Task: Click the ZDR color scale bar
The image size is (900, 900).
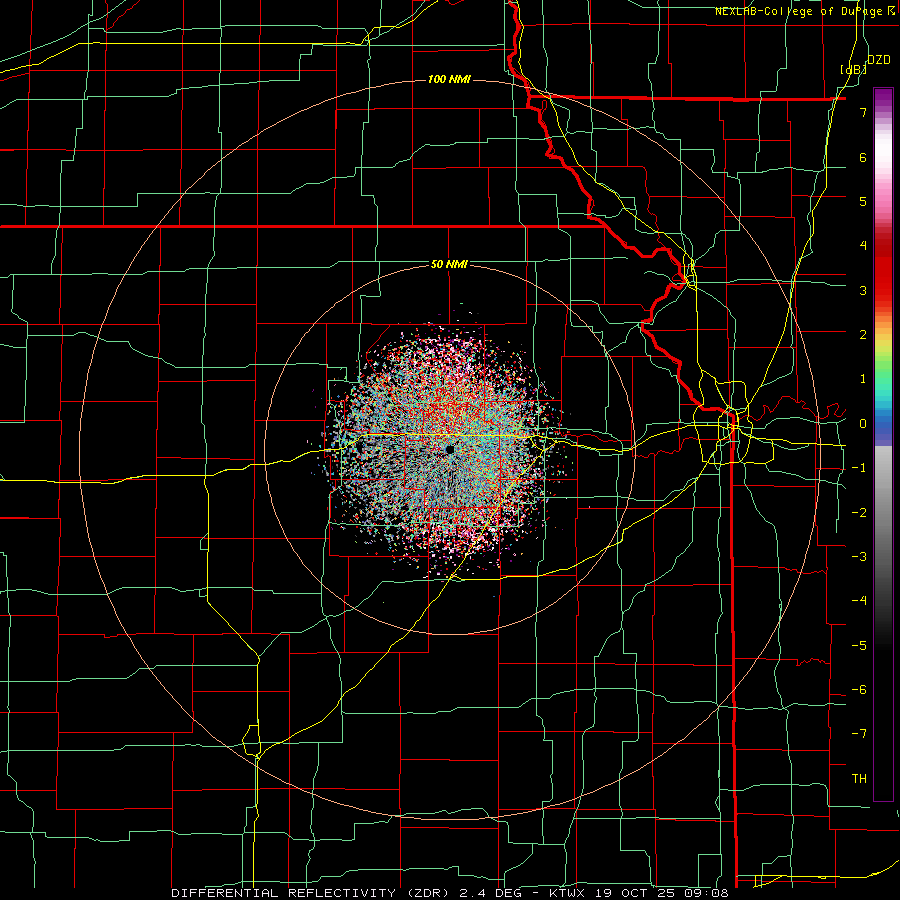Action: pos(883,445)
